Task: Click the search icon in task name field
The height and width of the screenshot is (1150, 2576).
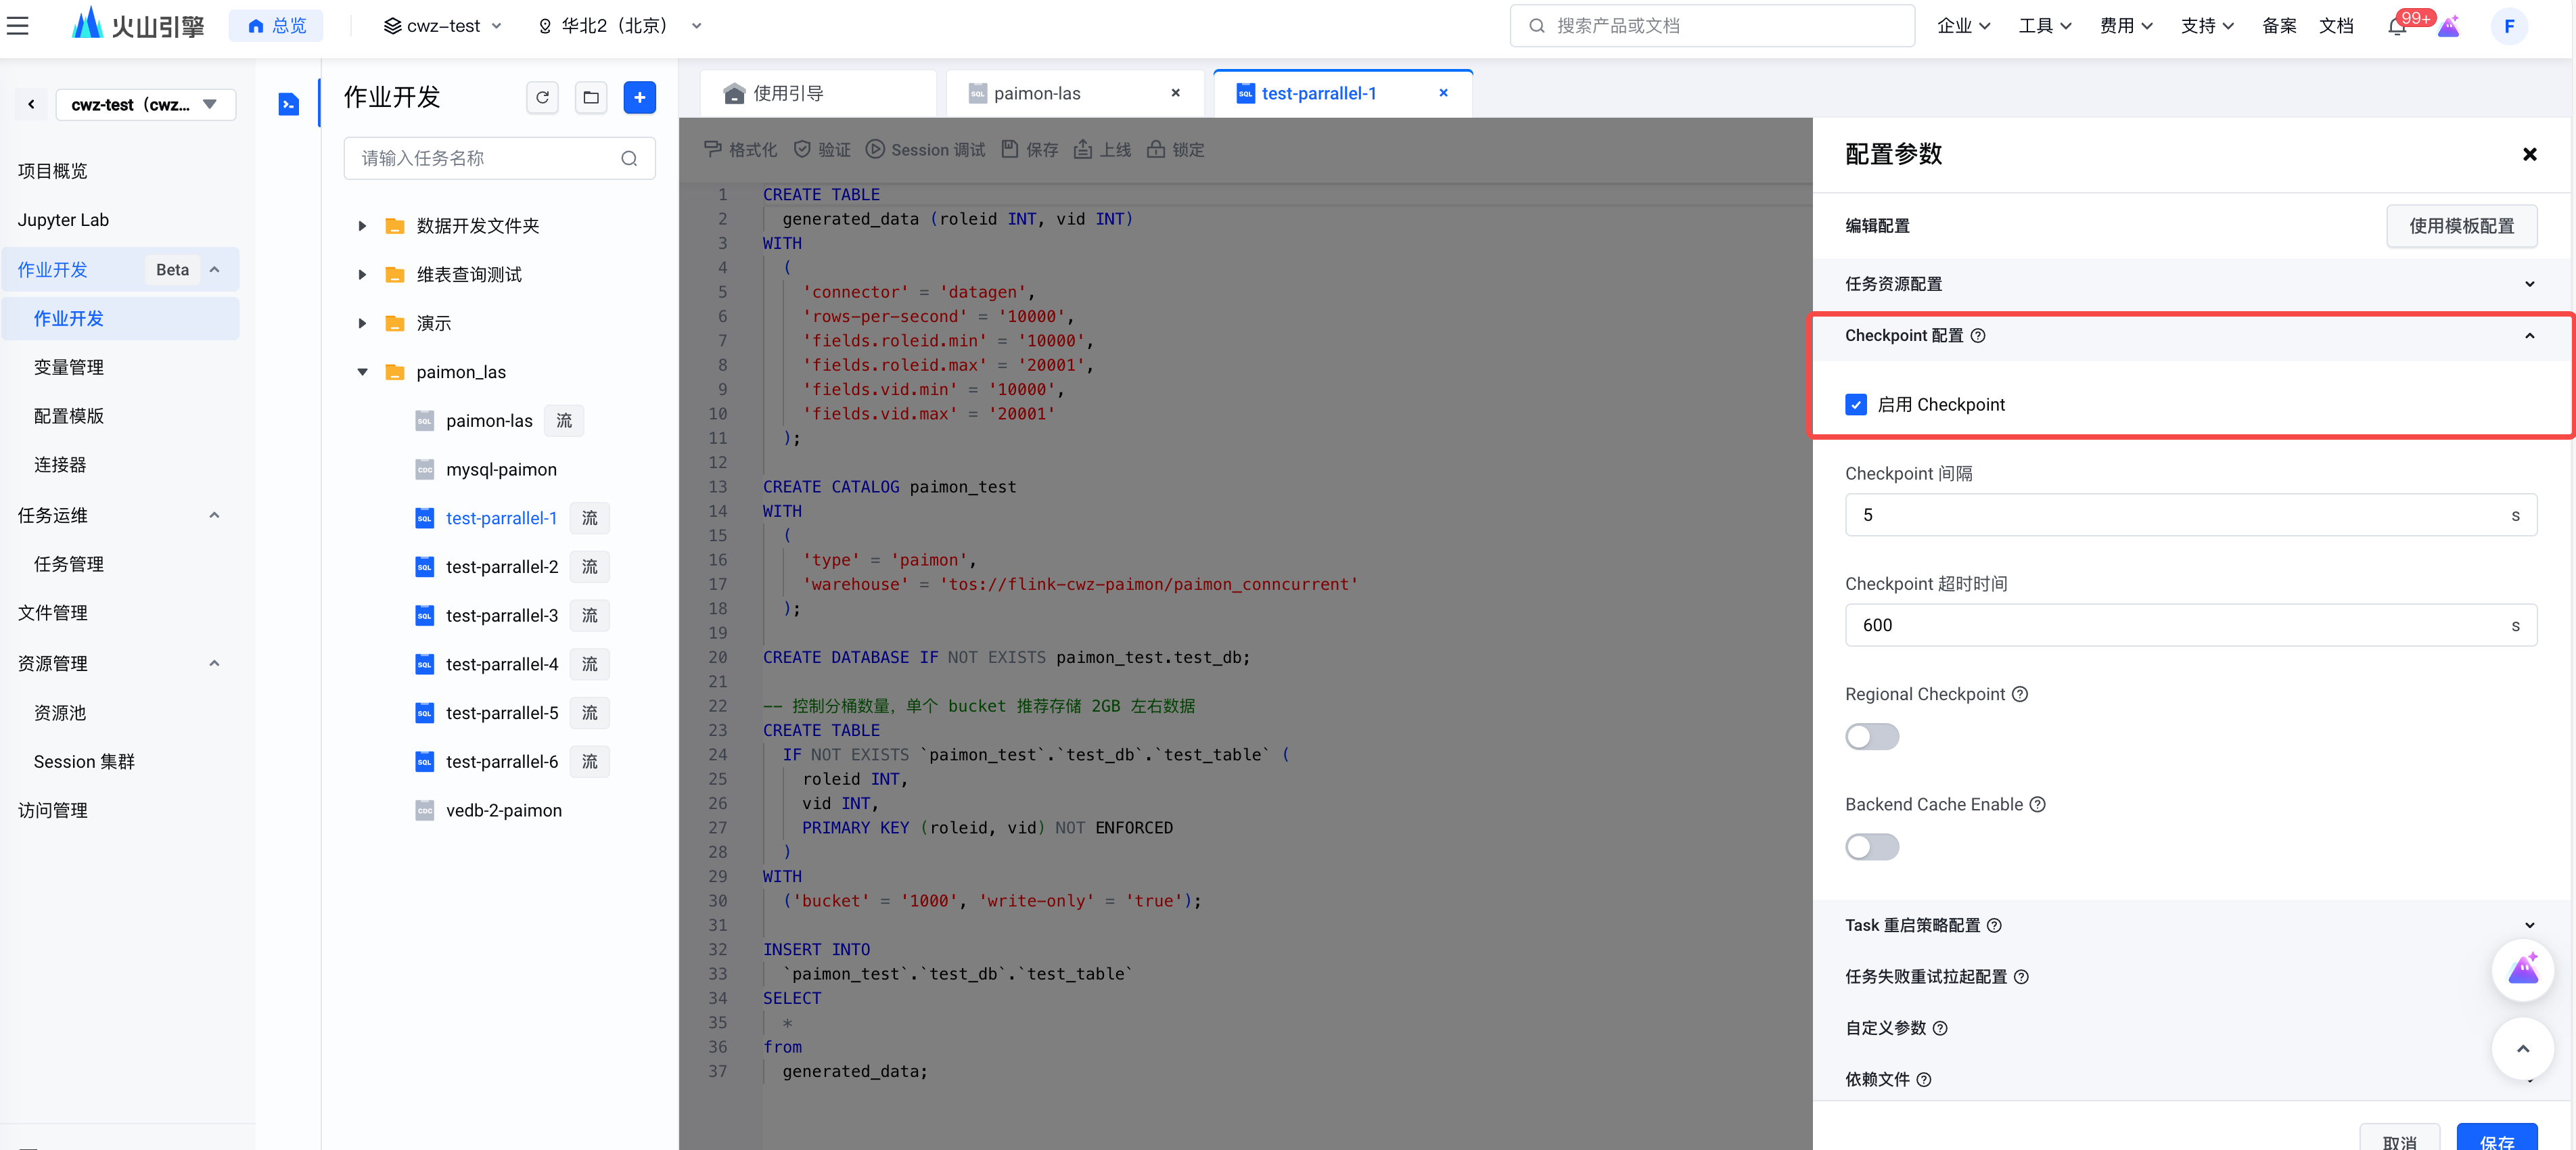Action: [x=629, y=158]
